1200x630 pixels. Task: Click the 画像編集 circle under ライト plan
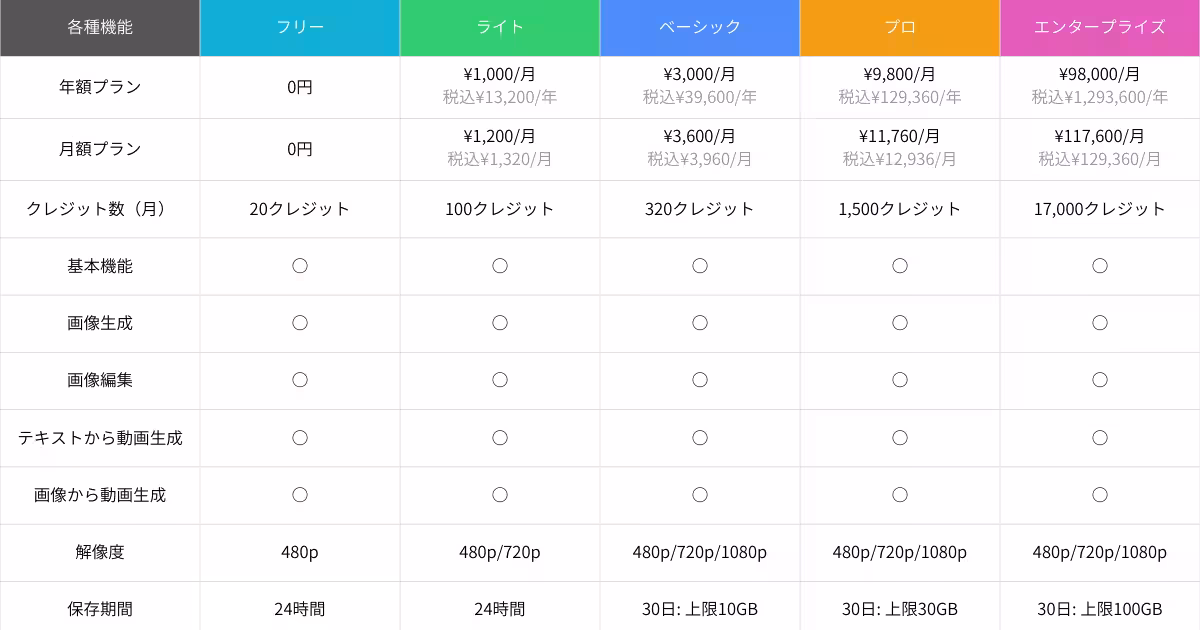[x=500, y=380]
